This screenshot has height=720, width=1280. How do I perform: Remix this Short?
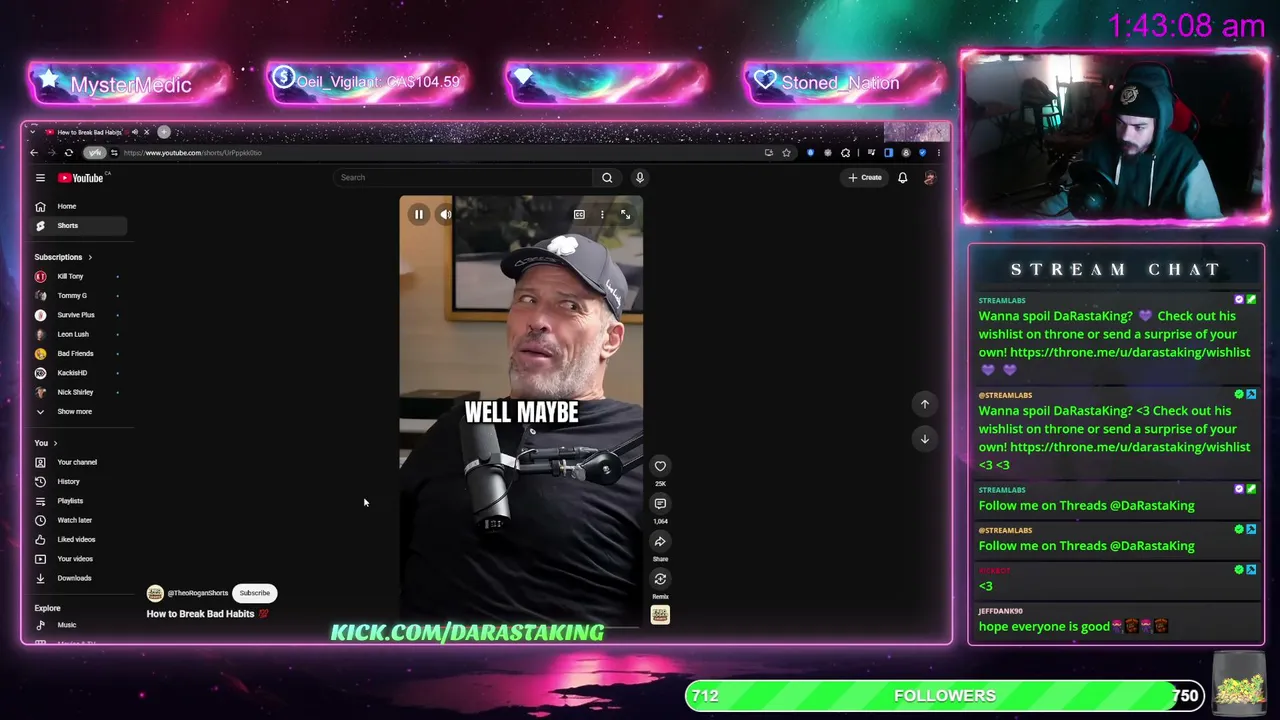pyautogui.click(x=660, y=578)
